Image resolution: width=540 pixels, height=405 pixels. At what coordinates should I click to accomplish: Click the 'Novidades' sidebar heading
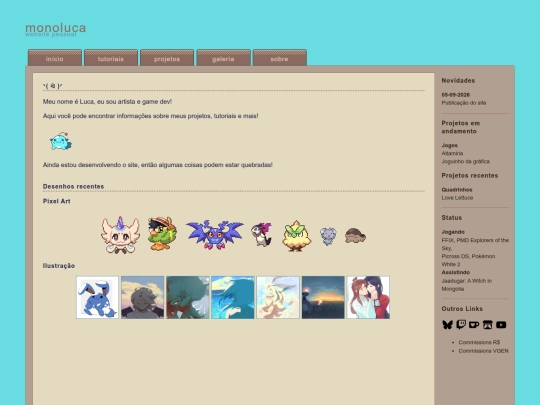(458, 81)
